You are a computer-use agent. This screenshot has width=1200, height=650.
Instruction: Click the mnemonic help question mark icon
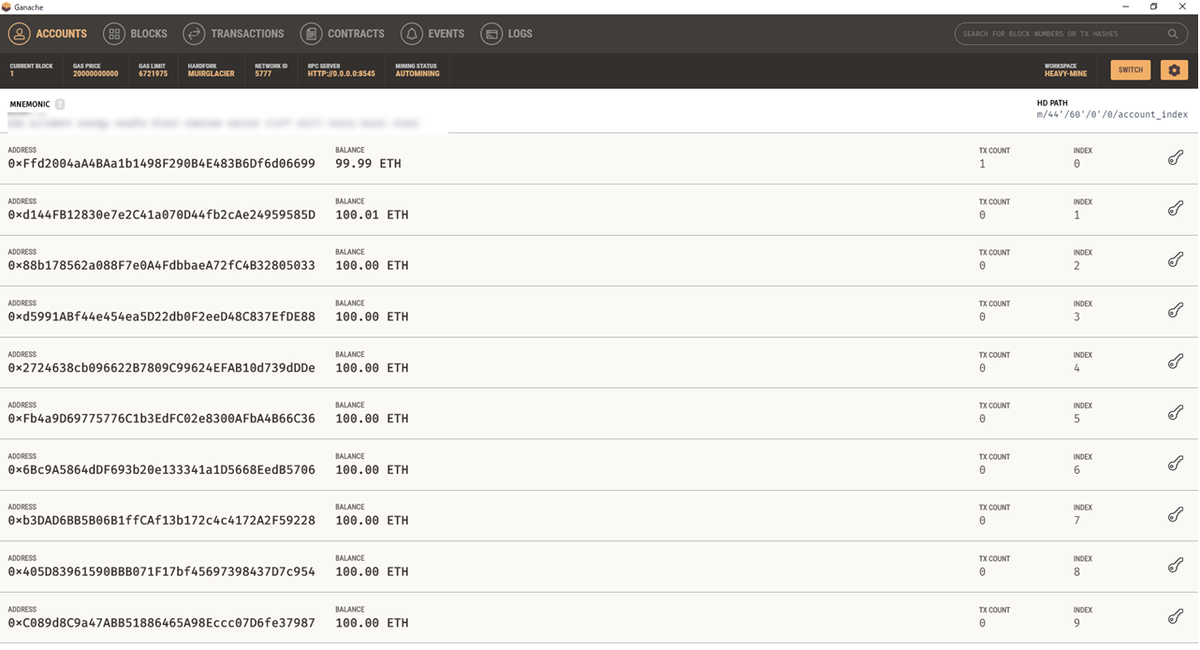pos(60,104)
